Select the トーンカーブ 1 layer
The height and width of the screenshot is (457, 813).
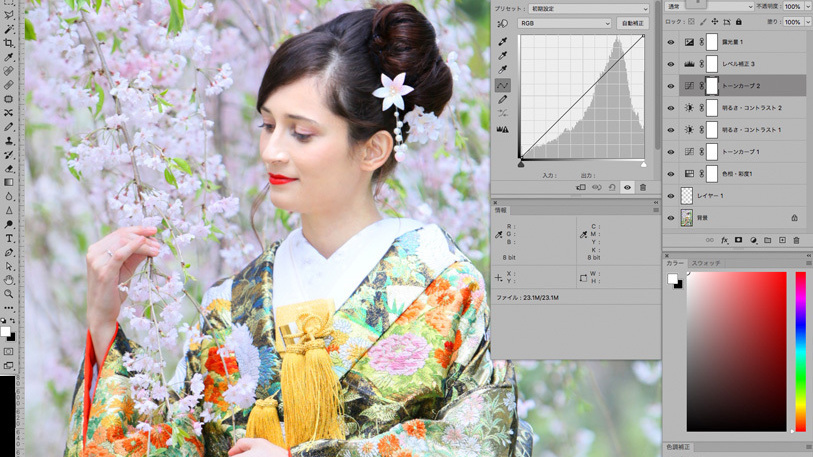click(741, 152)
